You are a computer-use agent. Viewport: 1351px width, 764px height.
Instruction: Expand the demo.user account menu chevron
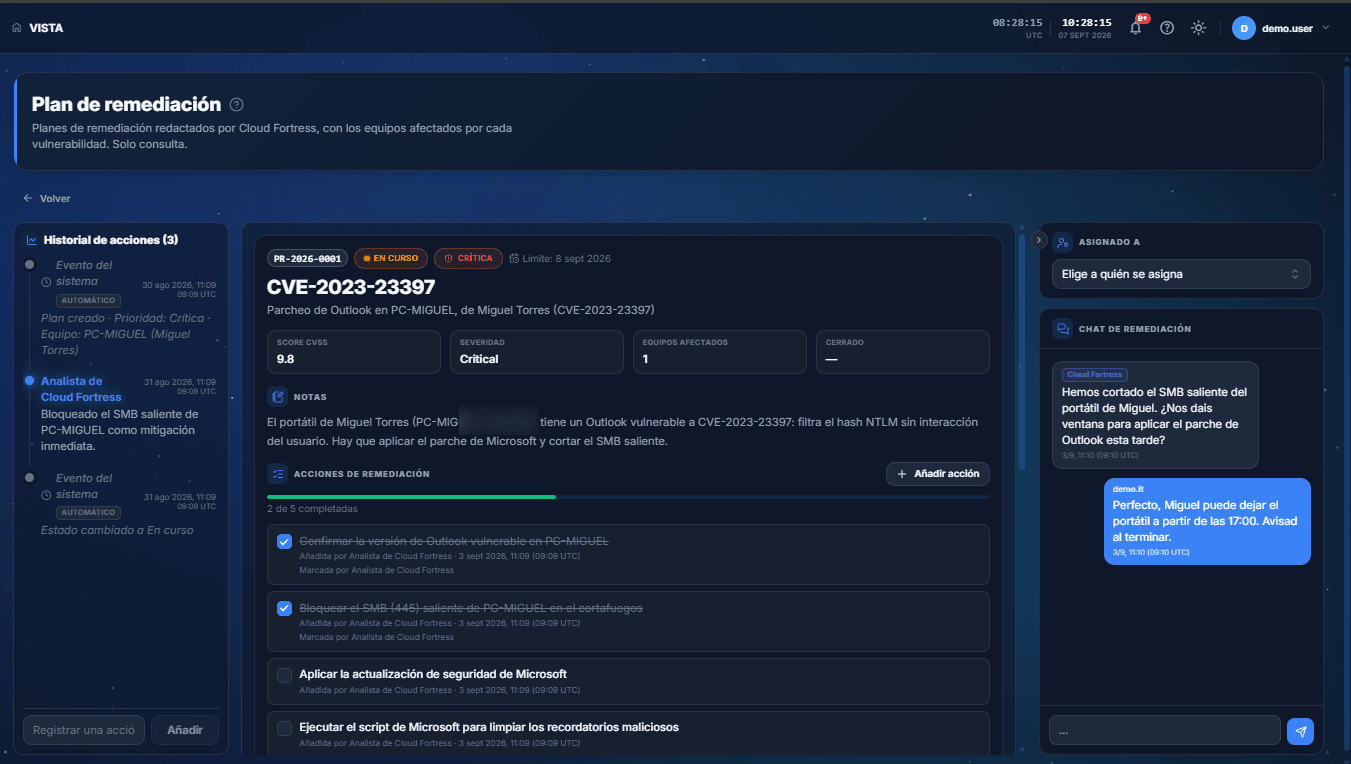pyautogui.click(x=1326, y=28)
